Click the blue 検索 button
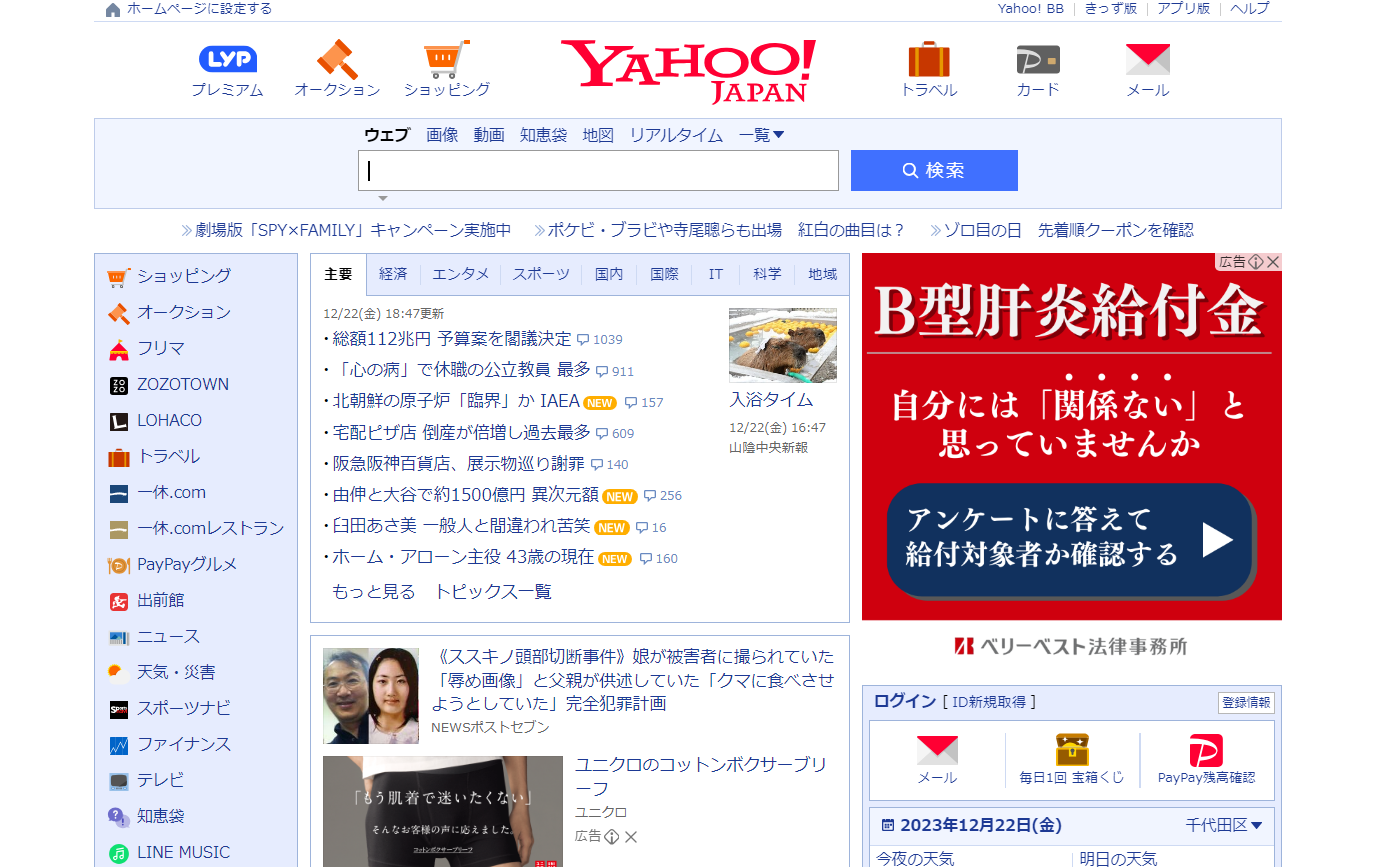The height and width of the screenshot is (867, 1376). pyautogui.click(x=934, y=170)
